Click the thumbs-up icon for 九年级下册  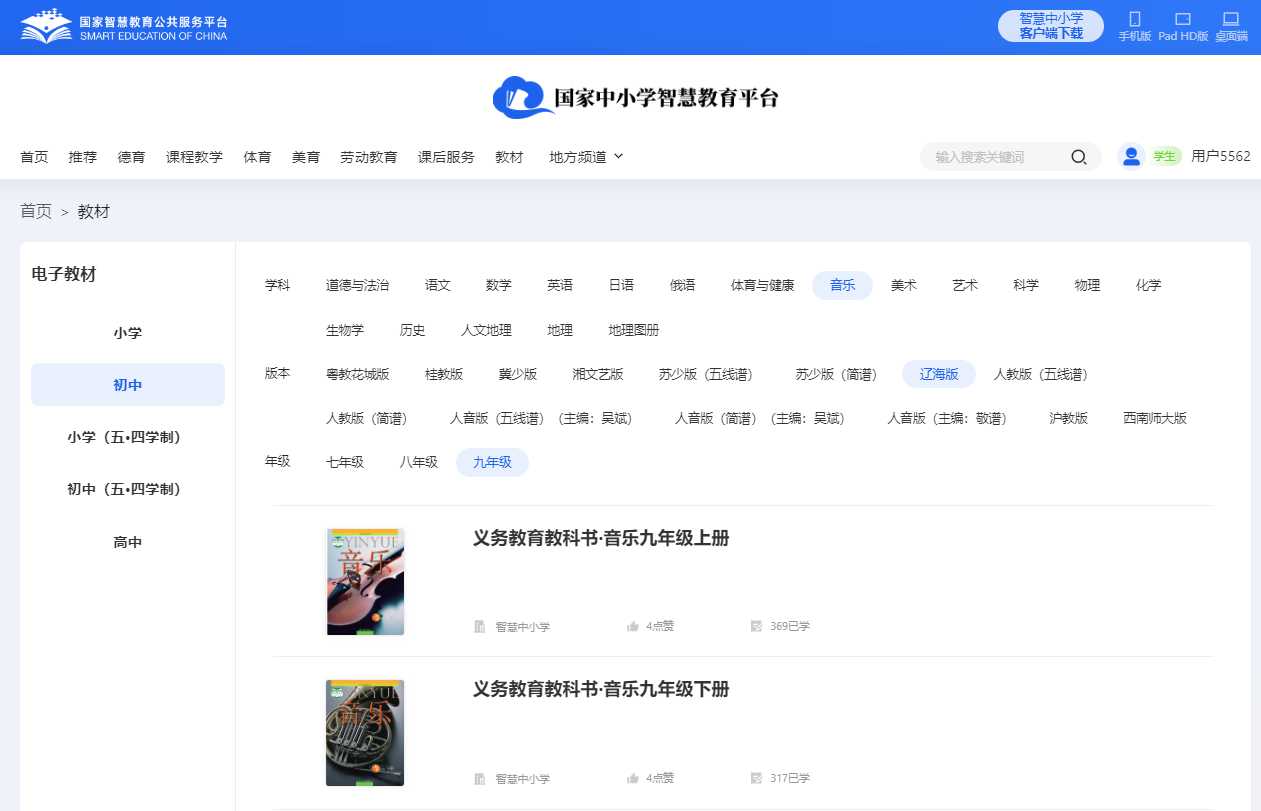pyautogui.click(x=632, y=778)
